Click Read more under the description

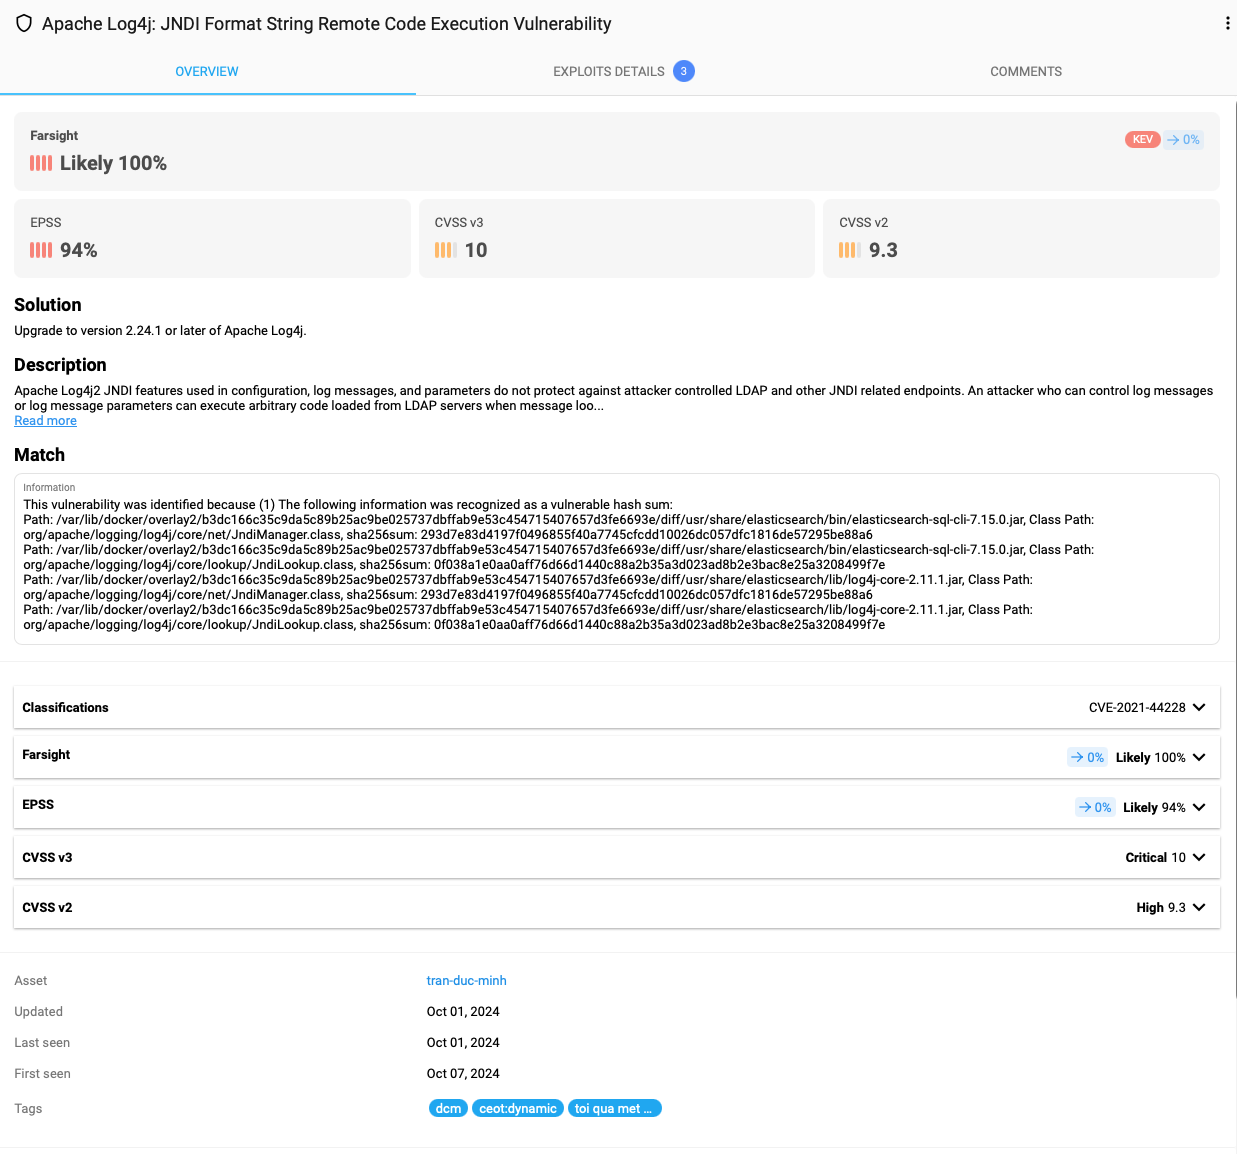point(45,421)
